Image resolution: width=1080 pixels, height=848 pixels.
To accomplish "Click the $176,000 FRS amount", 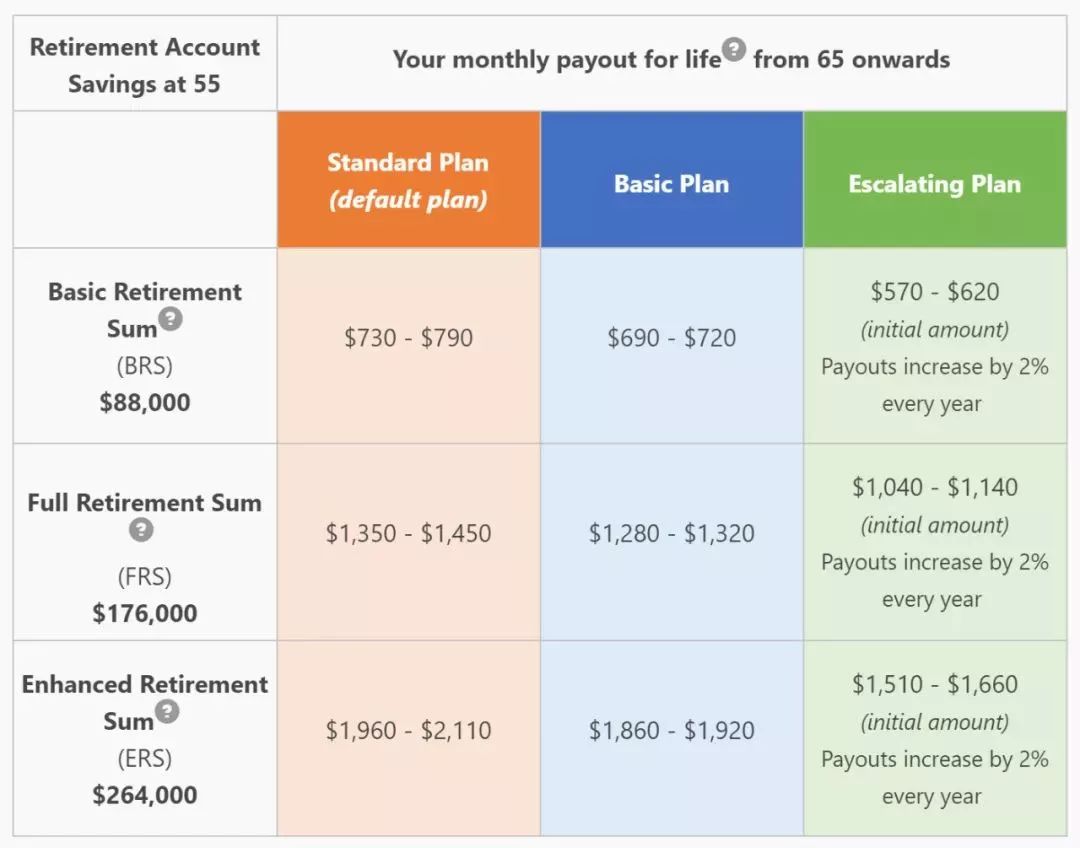I will coord(145,613).
